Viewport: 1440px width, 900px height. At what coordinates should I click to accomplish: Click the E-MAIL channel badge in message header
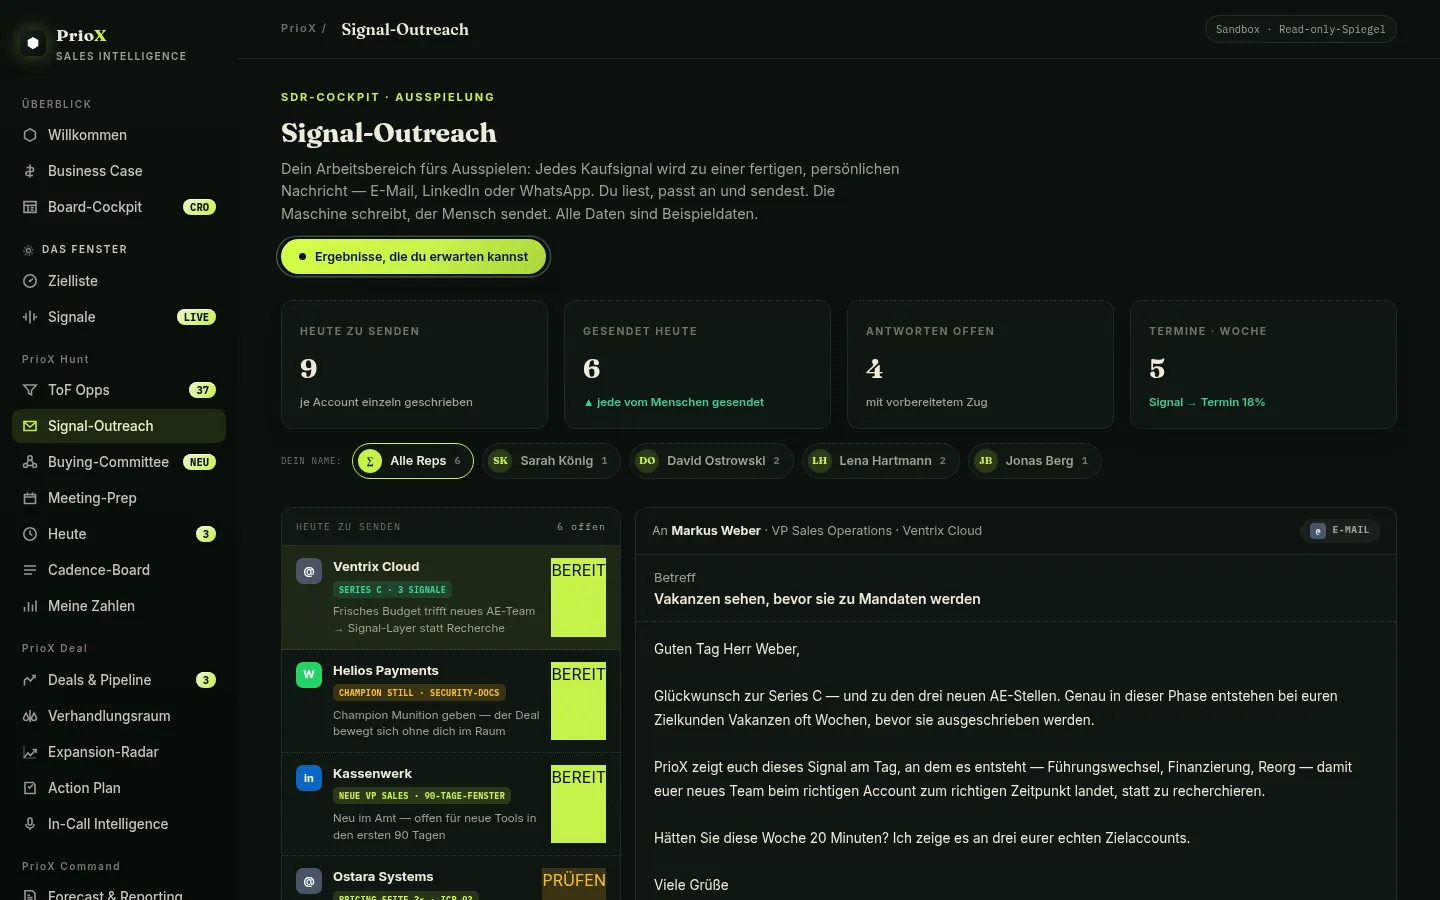(x=1340, y=531)
